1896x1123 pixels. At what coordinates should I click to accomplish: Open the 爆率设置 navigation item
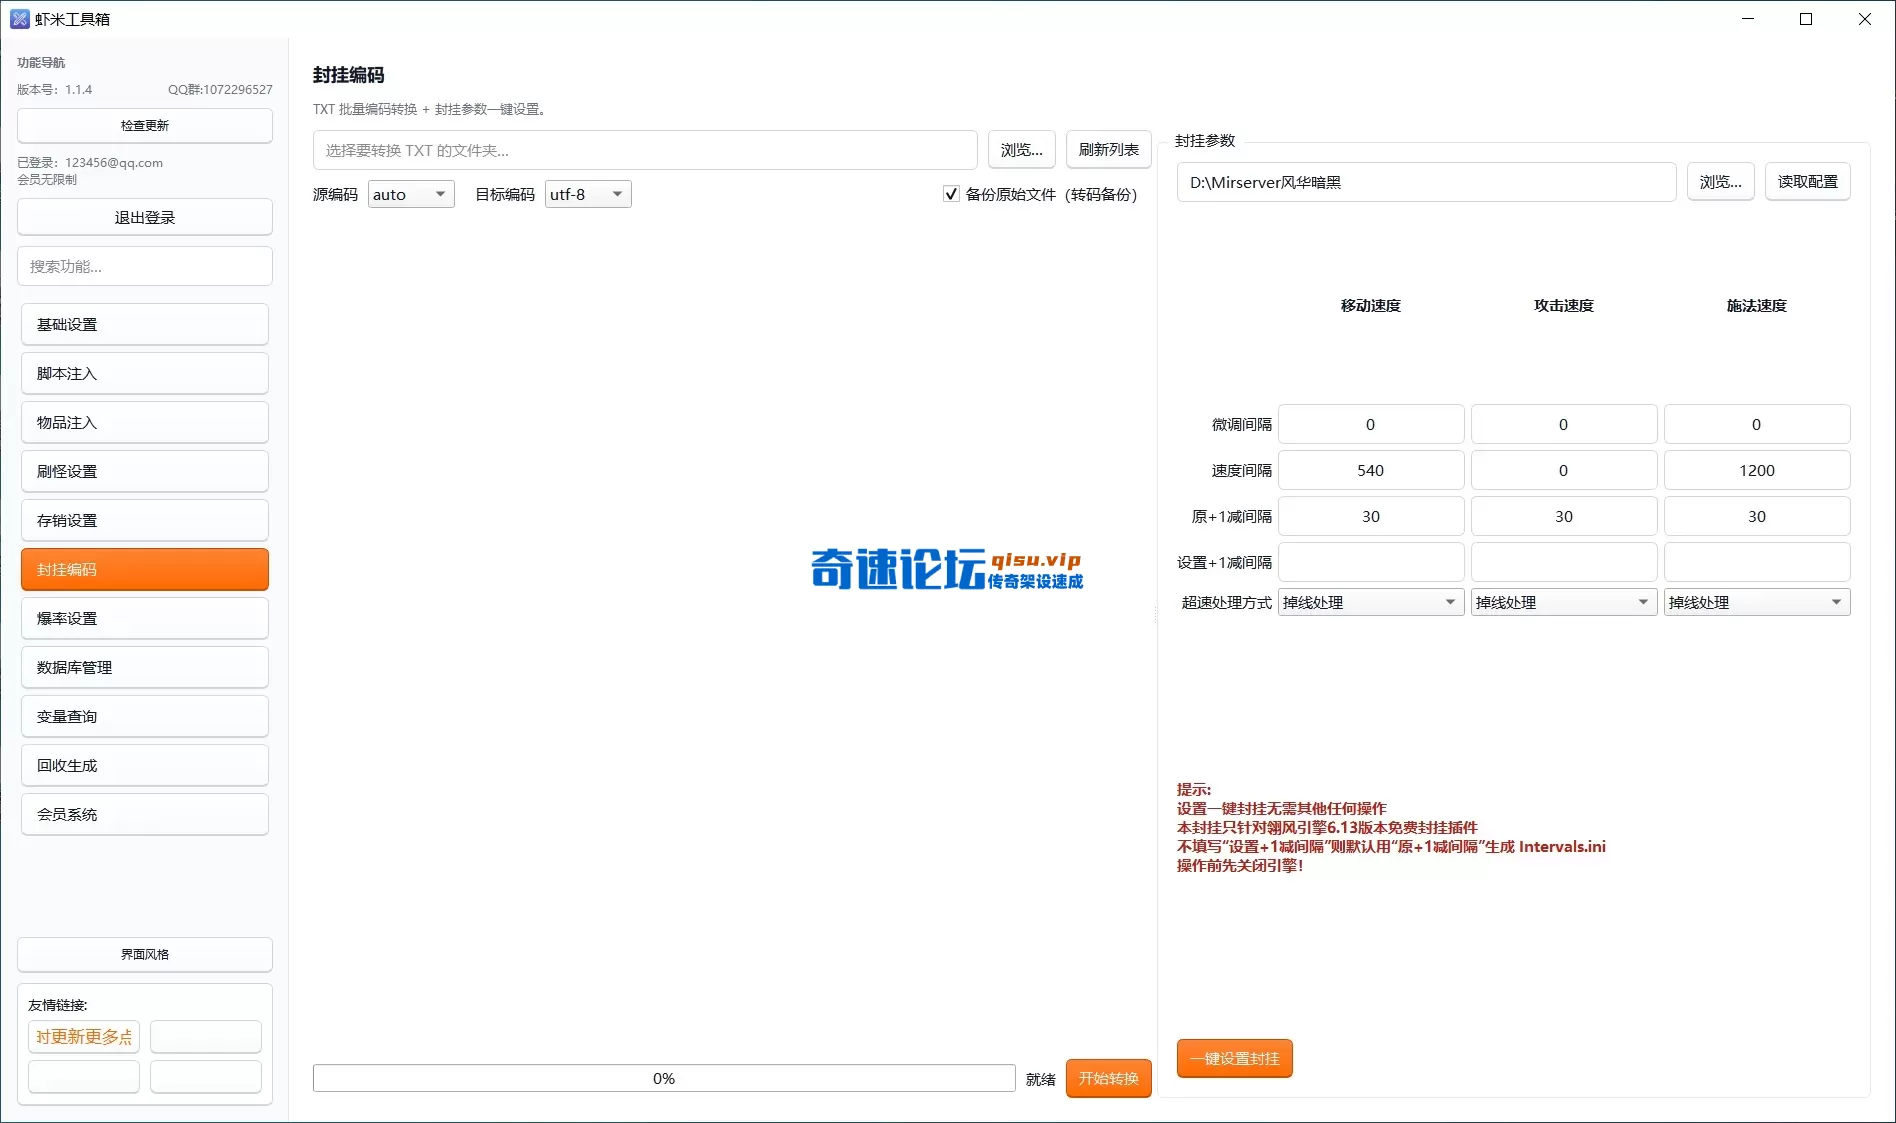(x=145, y=618)
